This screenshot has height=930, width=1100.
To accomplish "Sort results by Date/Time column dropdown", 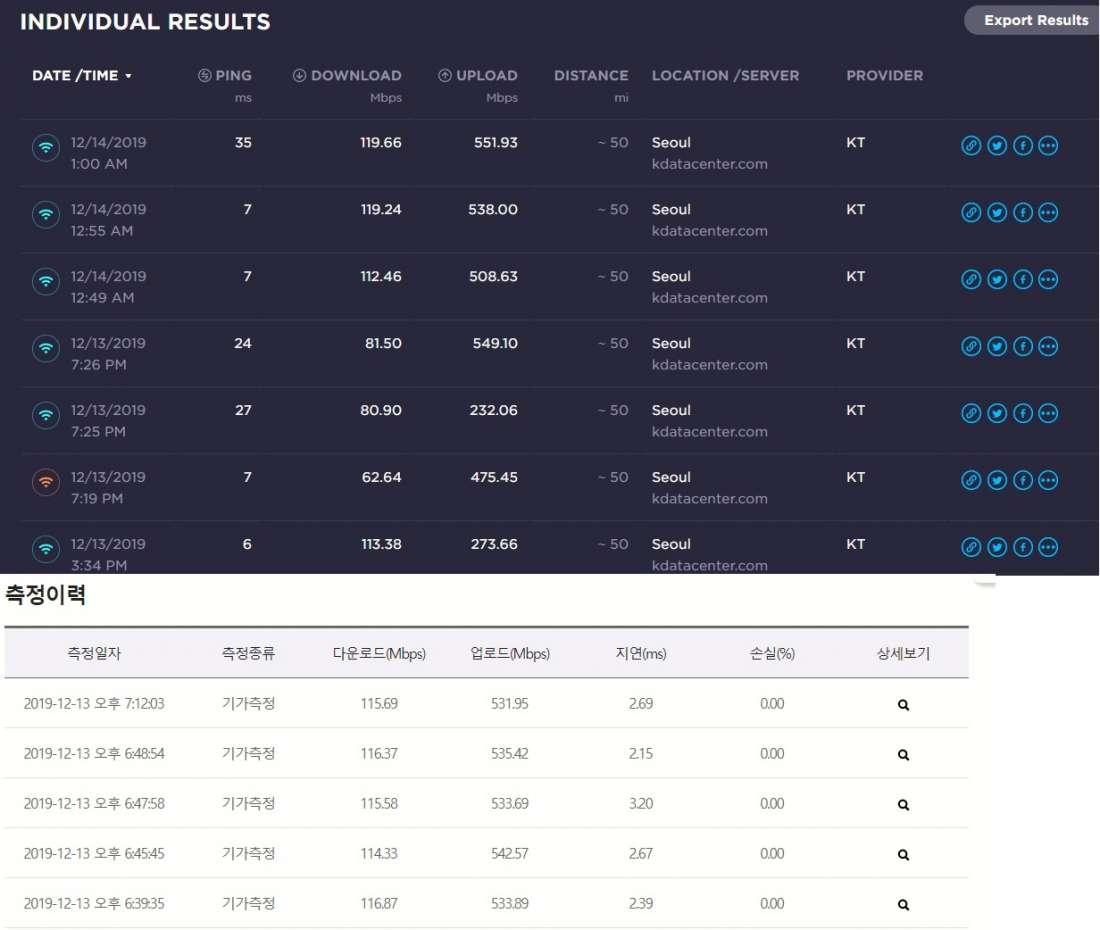I will click(x=82, y=76).
